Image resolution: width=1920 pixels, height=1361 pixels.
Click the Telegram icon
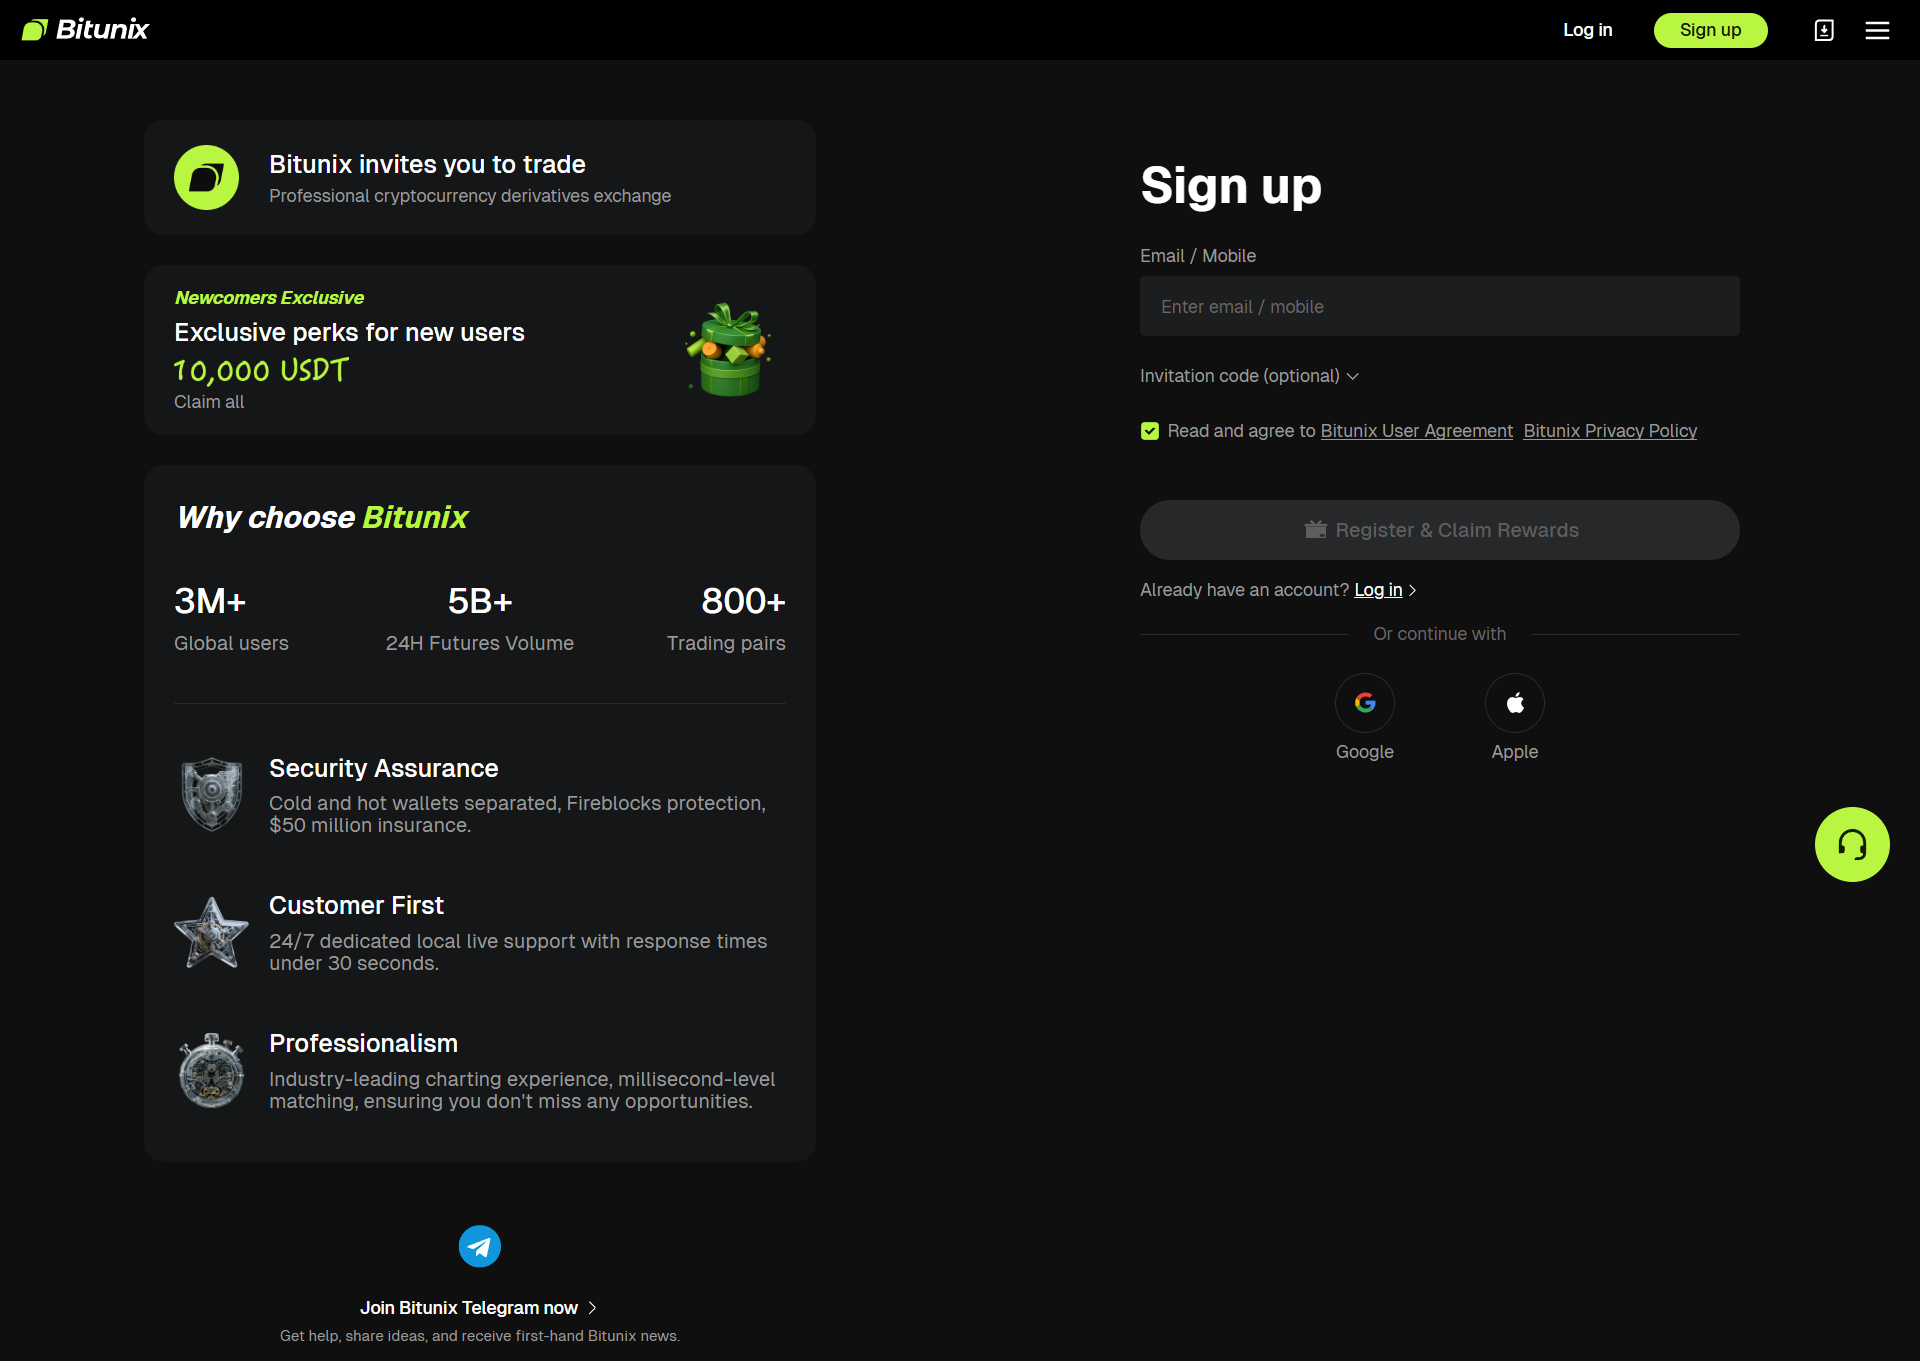[480, 1246]
